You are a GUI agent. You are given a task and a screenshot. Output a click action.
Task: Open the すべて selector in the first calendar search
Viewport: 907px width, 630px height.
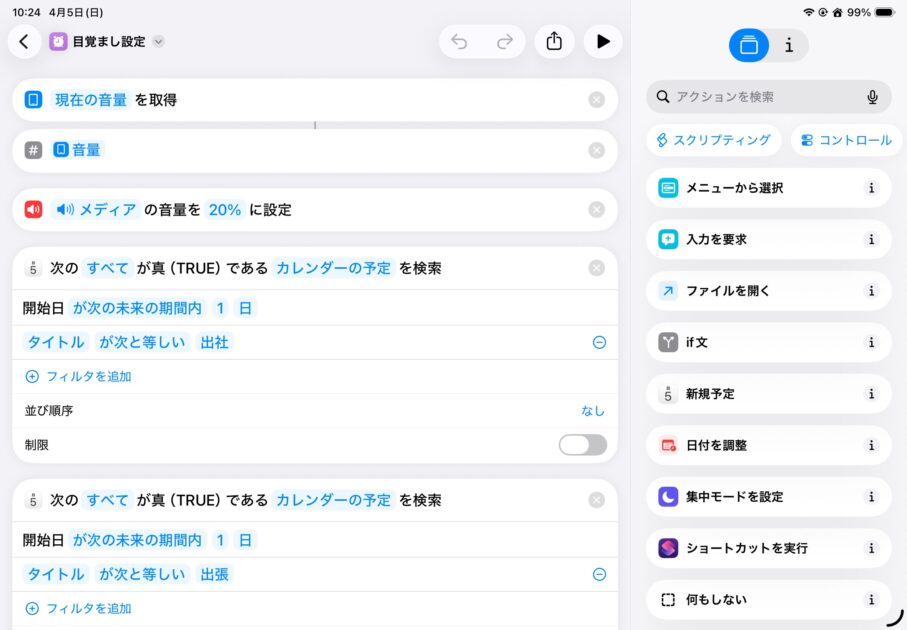tap(107, 268)
